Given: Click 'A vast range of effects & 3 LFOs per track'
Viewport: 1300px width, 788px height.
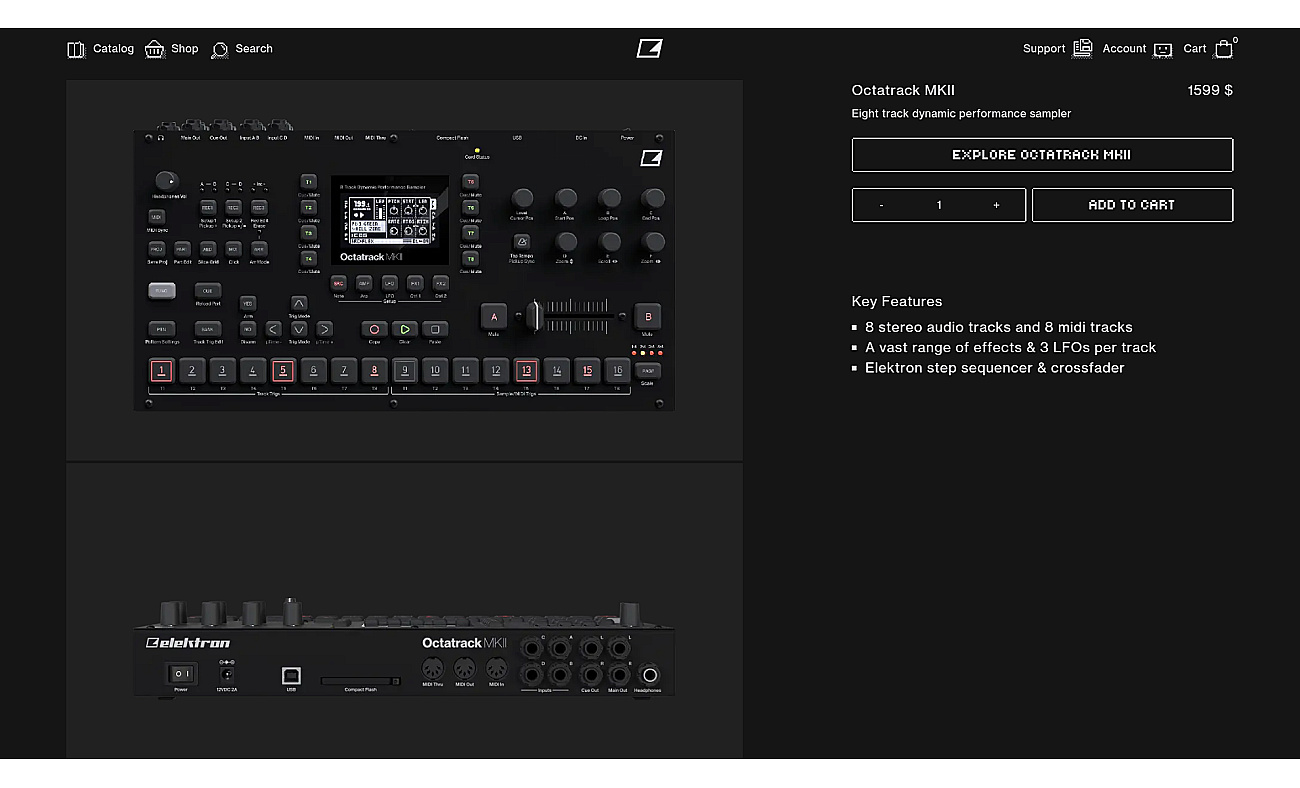Looking at the screenshot, I should coord(1010,347).
